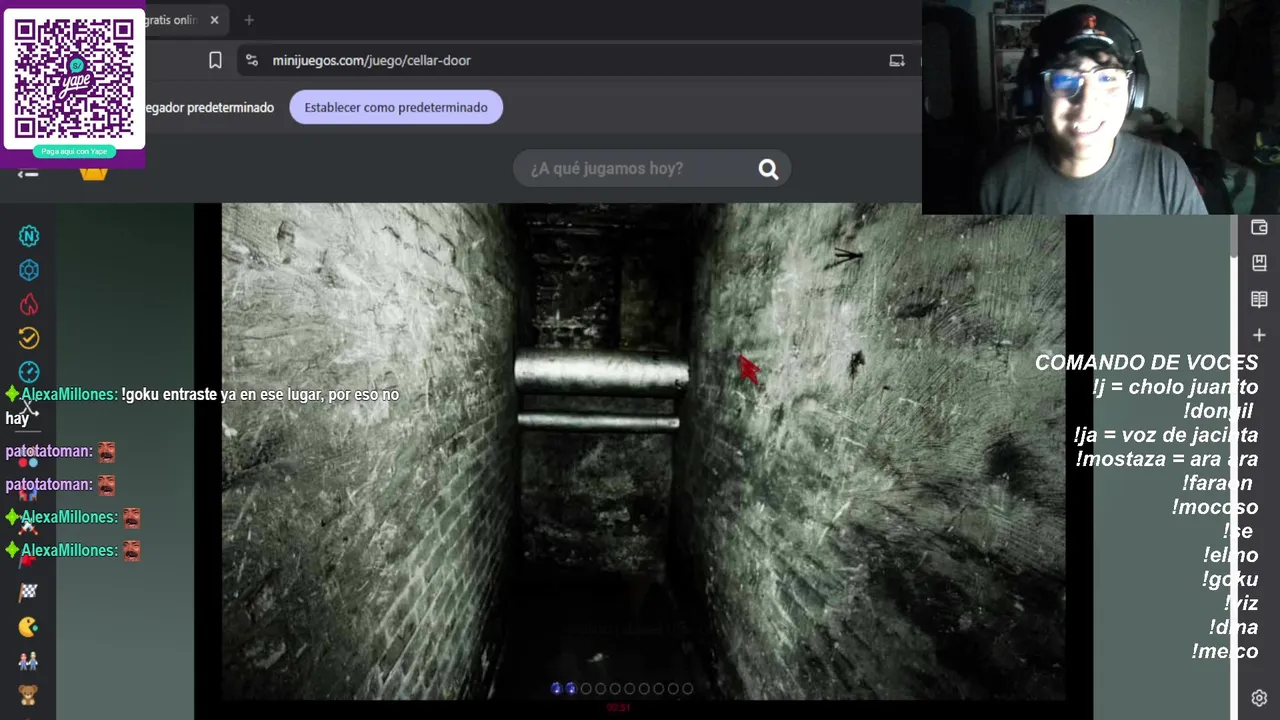1280x720 pixels.
Task: Click the orange icon beside the back arrow
Action: [x=93, y=174]
